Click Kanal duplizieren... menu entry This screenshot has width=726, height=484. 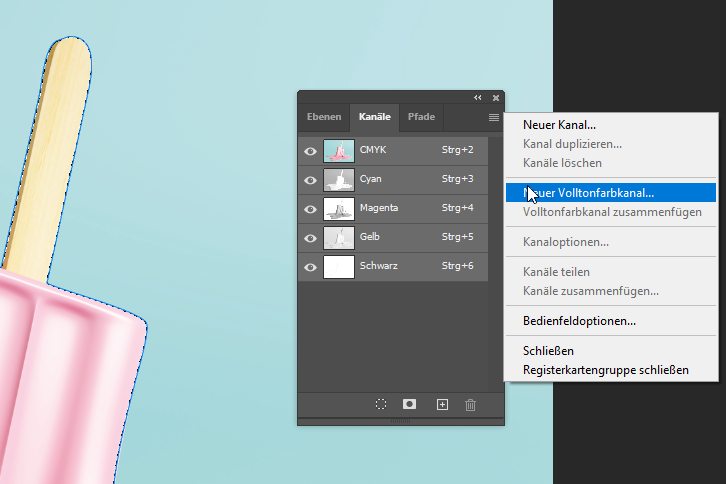point(572,144)
